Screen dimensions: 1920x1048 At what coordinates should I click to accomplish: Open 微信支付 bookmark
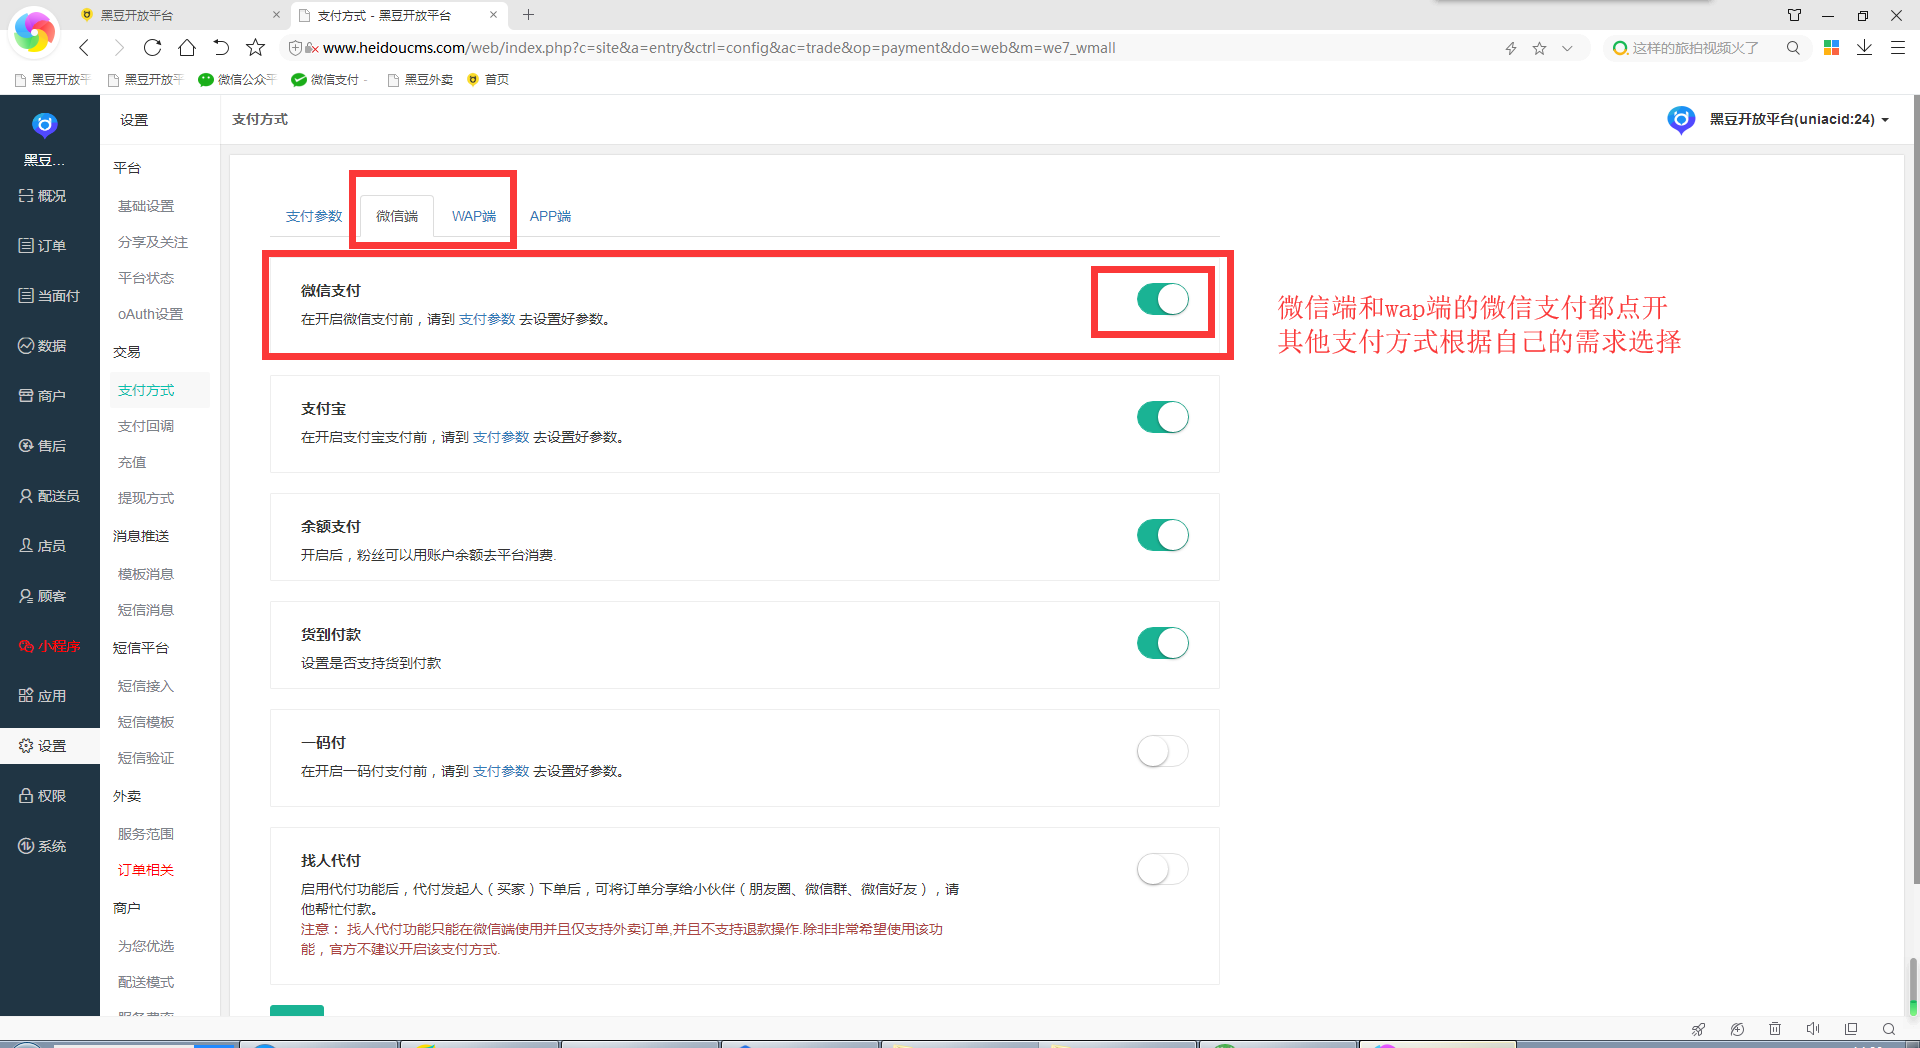pyautogui.click(x=329, y=80)
